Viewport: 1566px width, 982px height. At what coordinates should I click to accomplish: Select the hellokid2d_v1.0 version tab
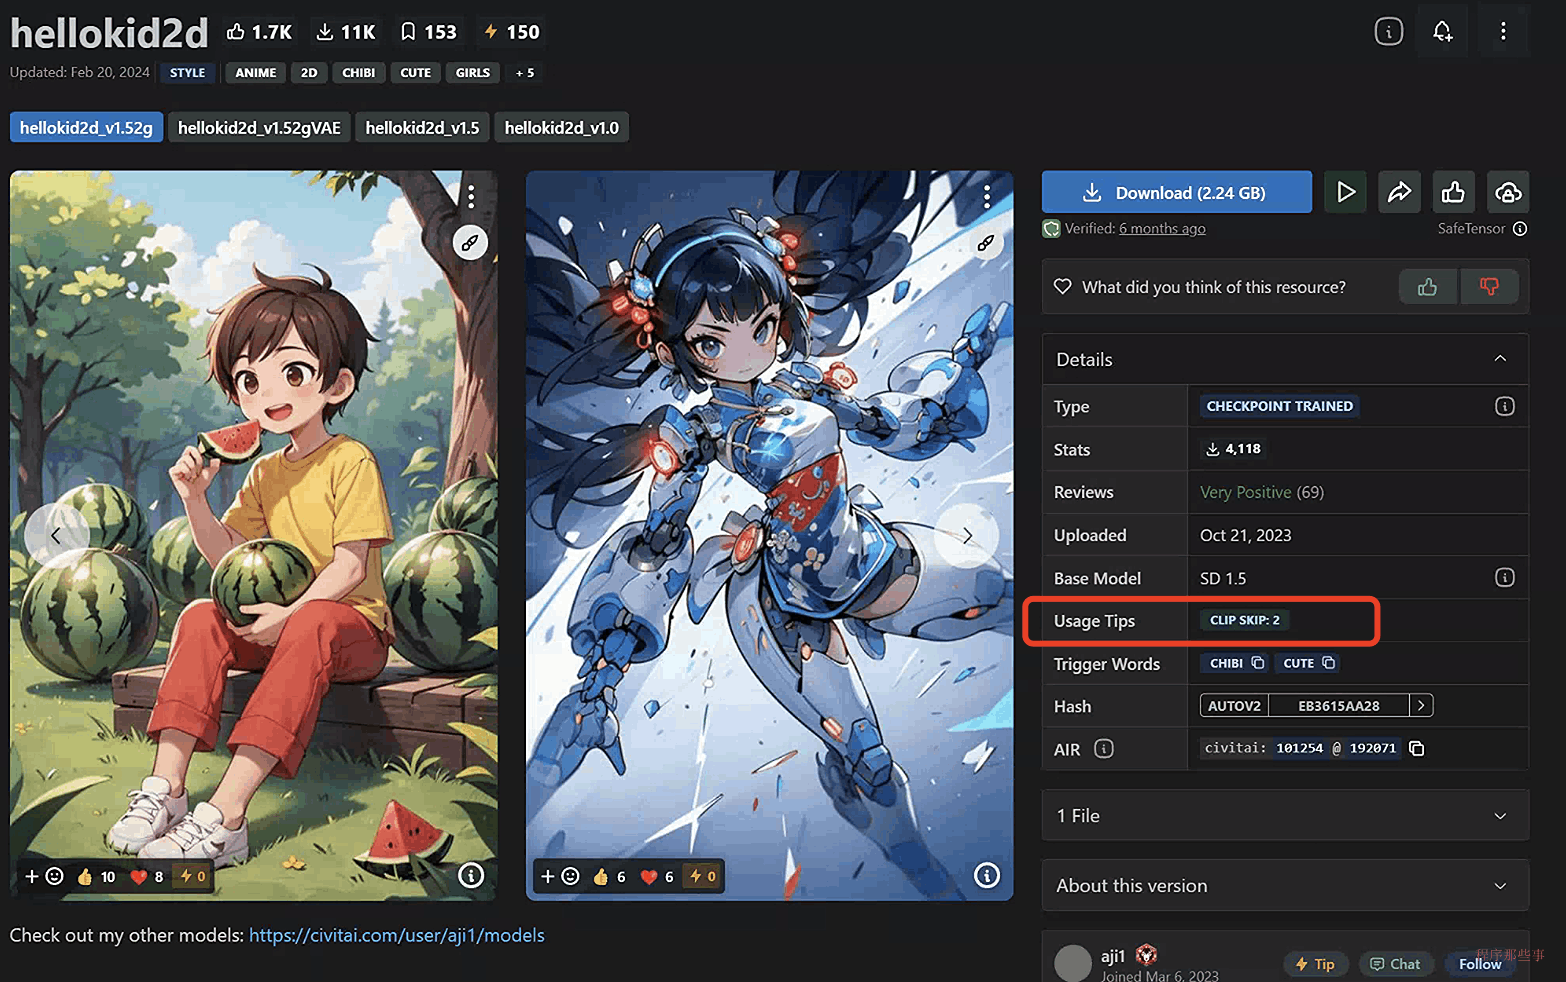tap(561, 128)
